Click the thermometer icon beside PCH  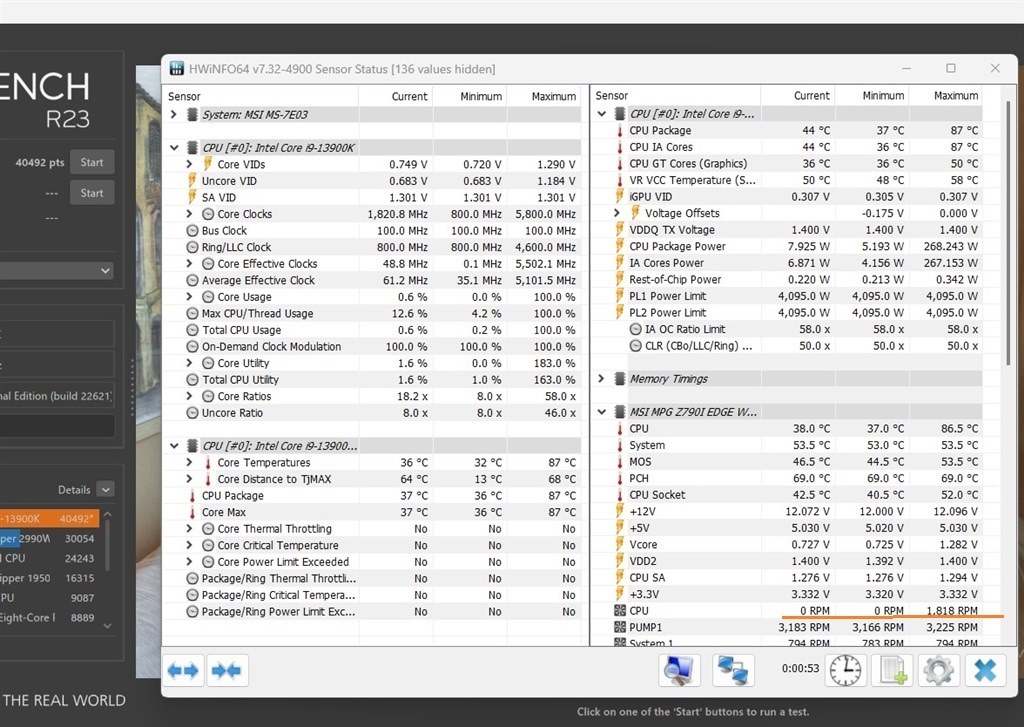[620, 478]
